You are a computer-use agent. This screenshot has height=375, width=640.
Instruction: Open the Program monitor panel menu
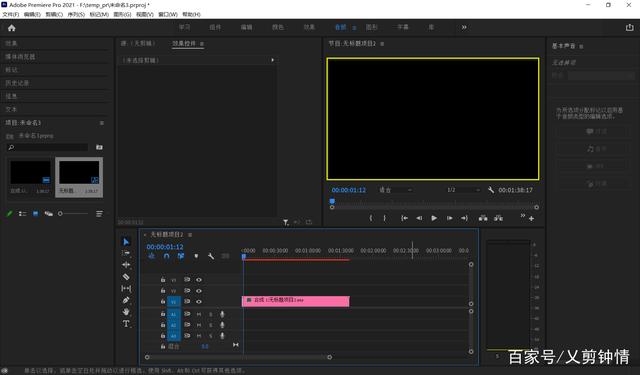click(x=382, y=44)
